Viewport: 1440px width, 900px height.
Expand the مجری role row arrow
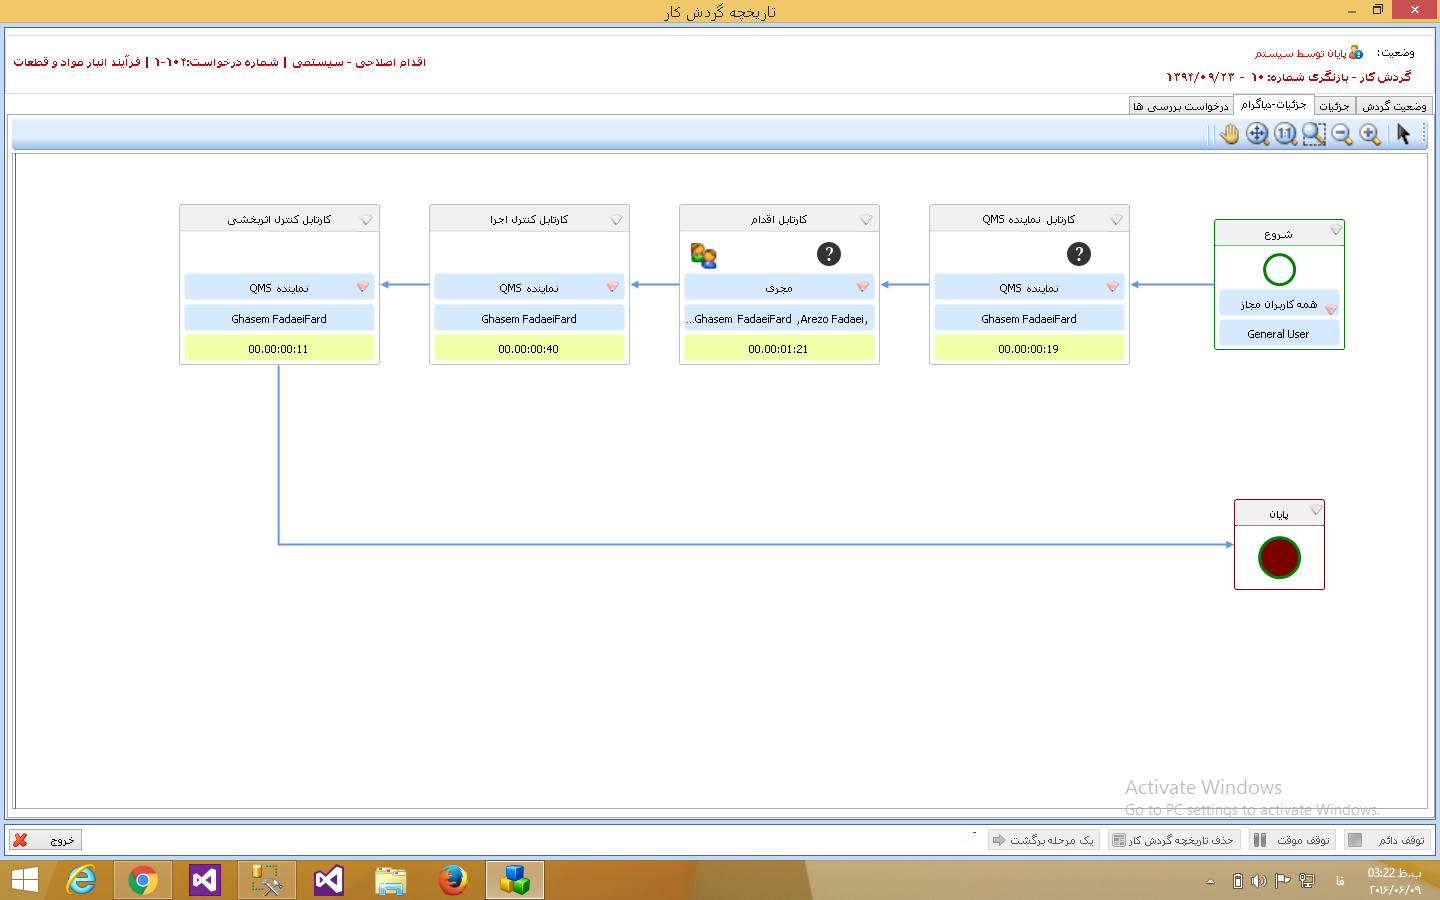coord(862,288)
